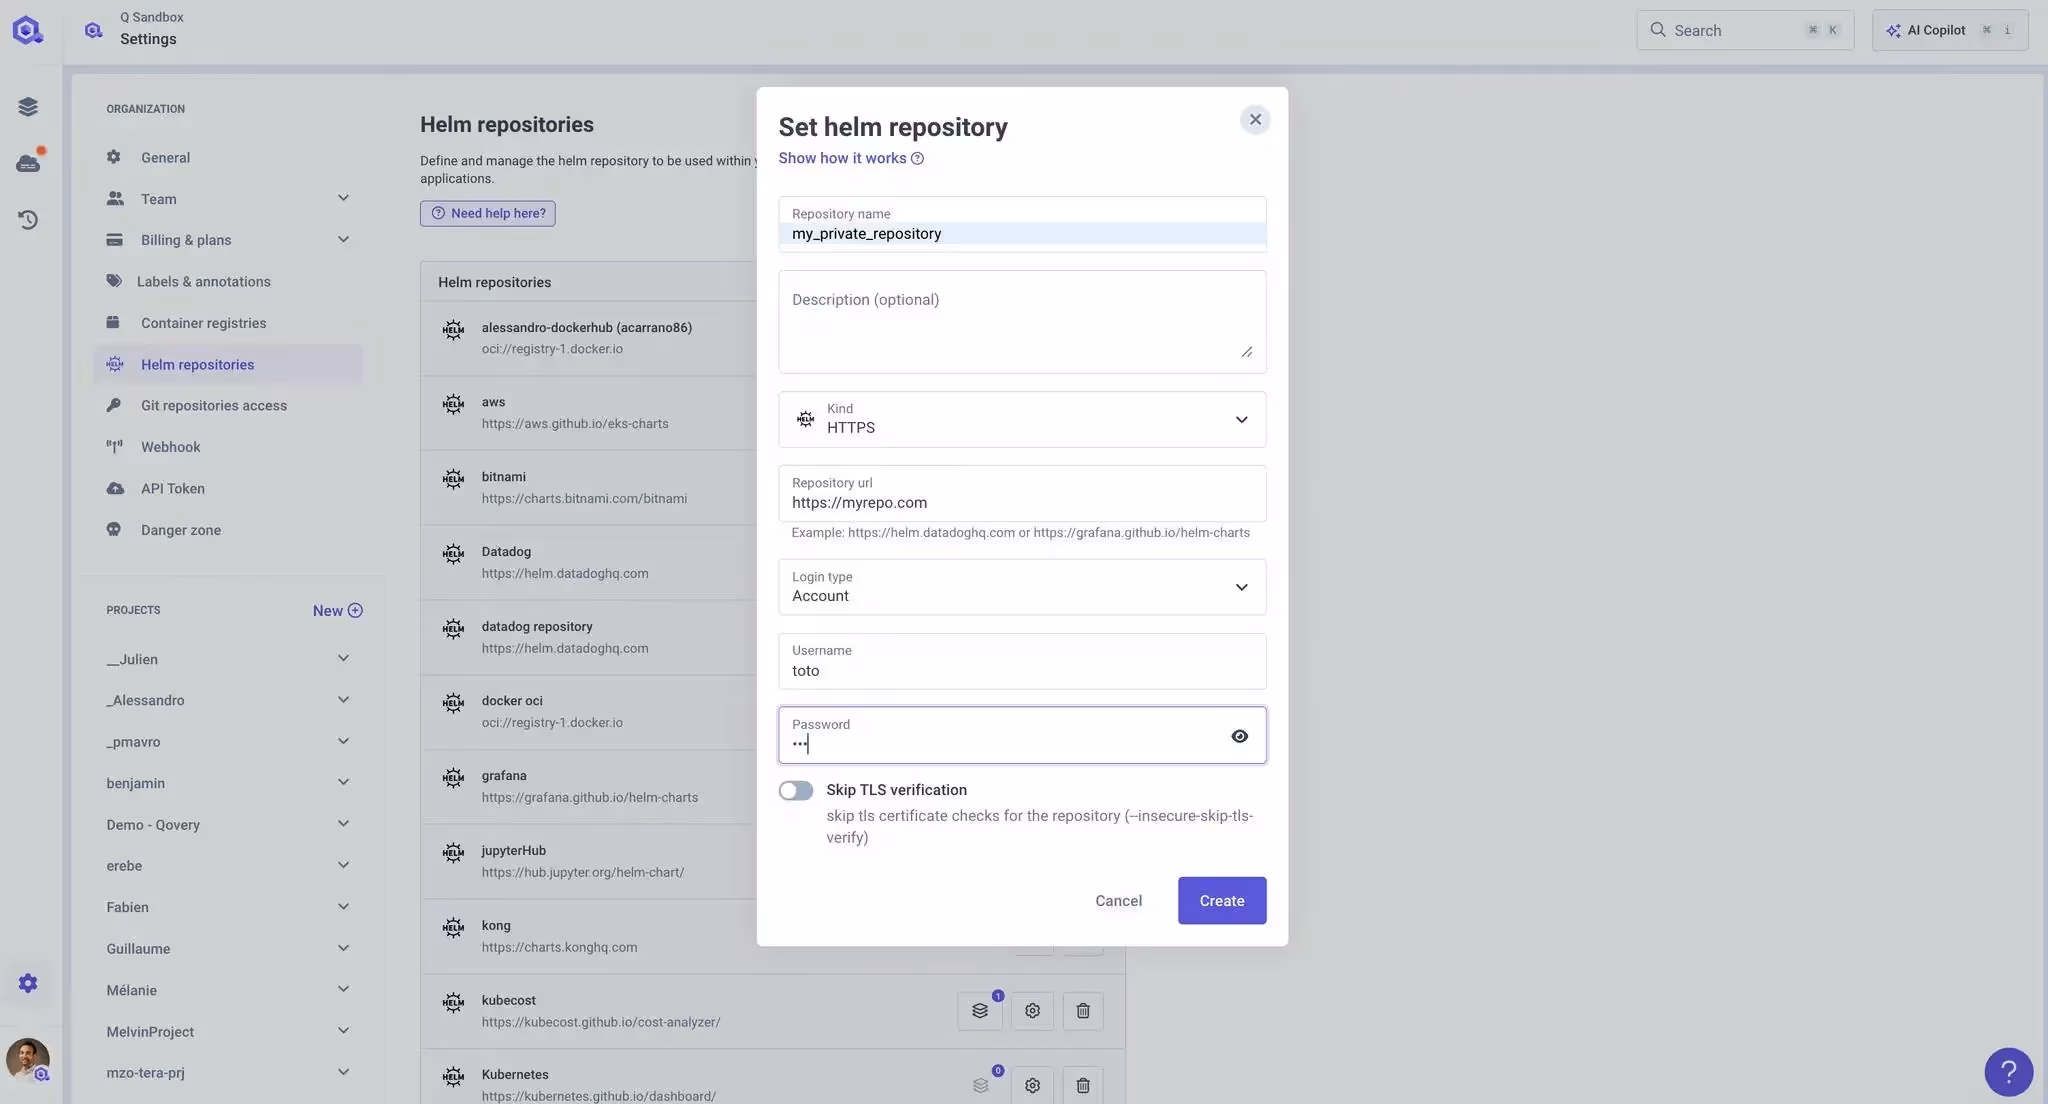2048x1104 pixels.
Task: Open API Token settings
Action: coord(228,488)
